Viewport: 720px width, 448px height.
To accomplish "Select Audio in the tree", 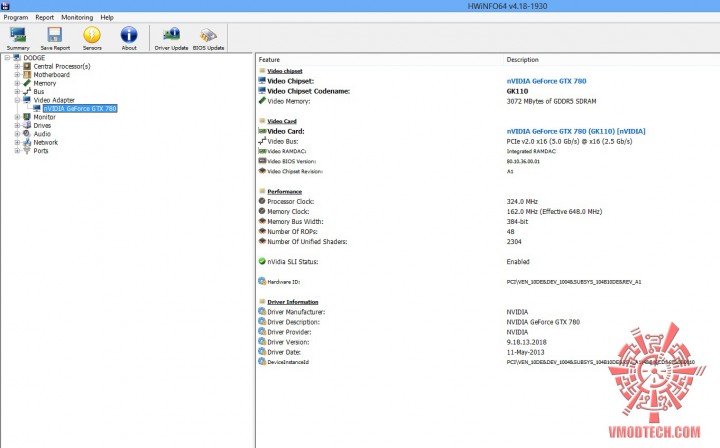I will 42,134.
